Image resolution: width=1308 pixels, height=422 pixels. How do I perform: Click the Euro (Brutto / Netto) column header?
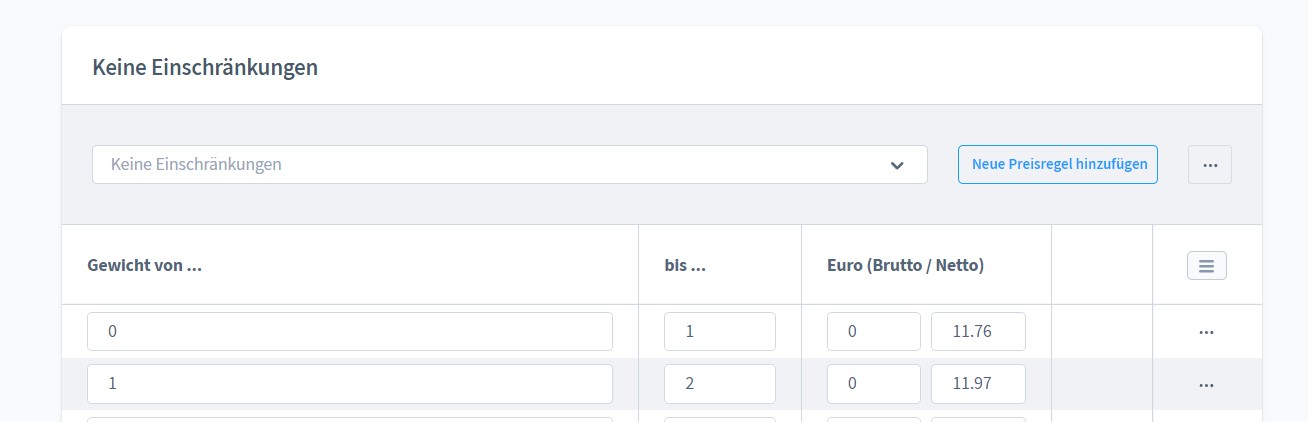pyautogui.click(x=906, y=265)
